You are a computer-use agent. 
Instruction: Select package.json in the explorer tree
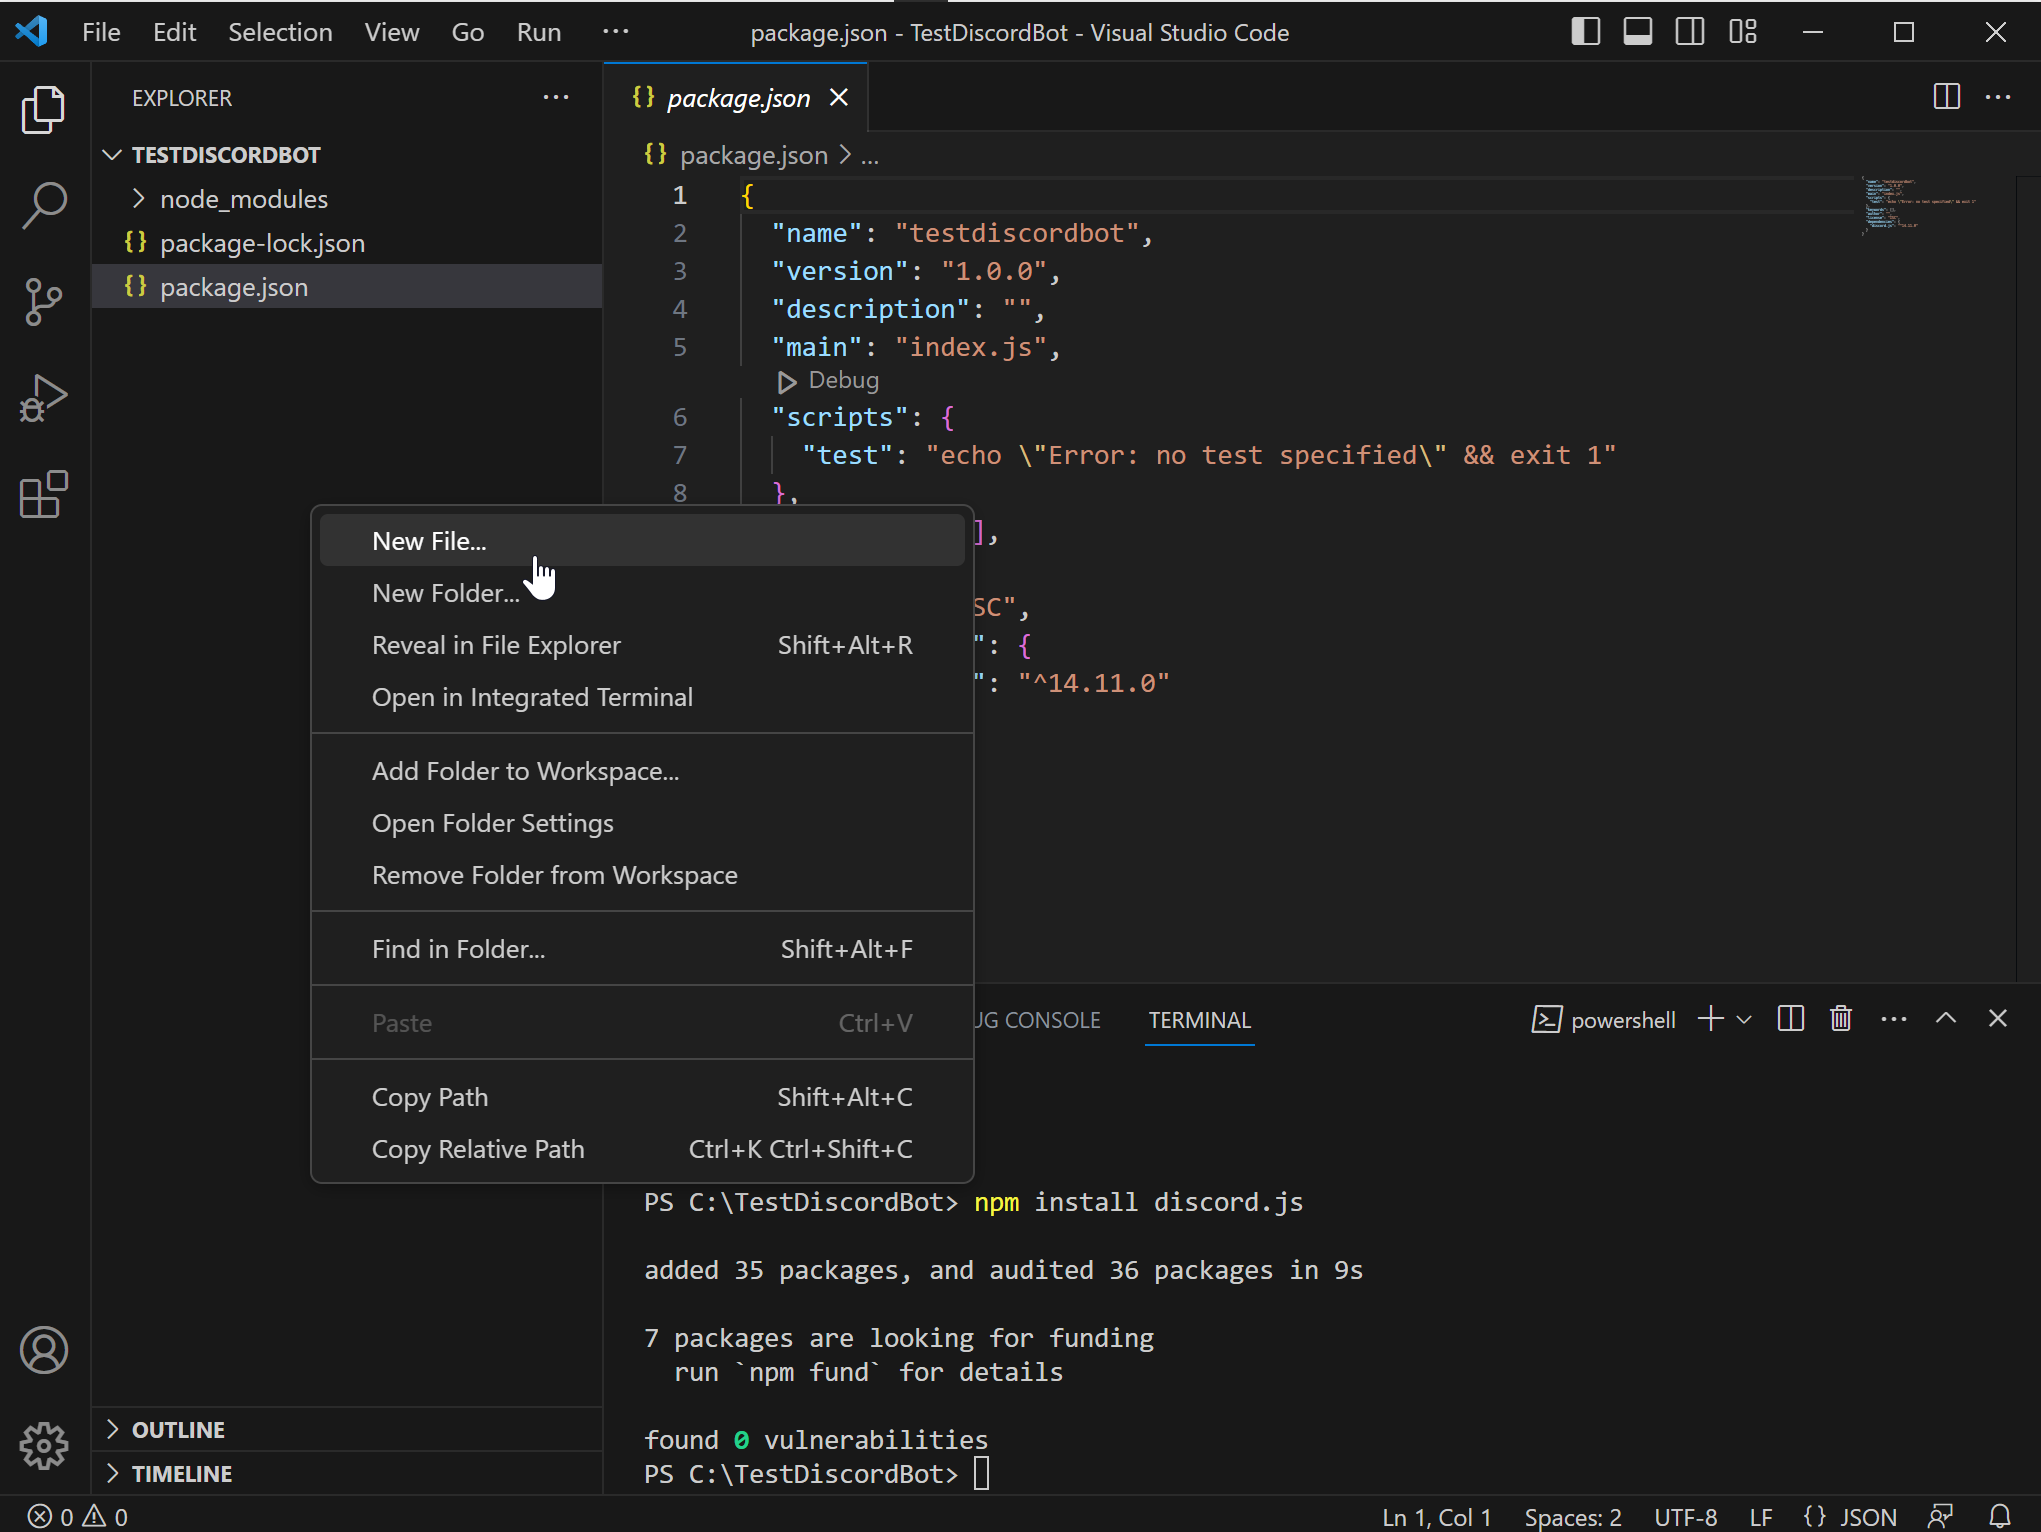click(347, 287)
